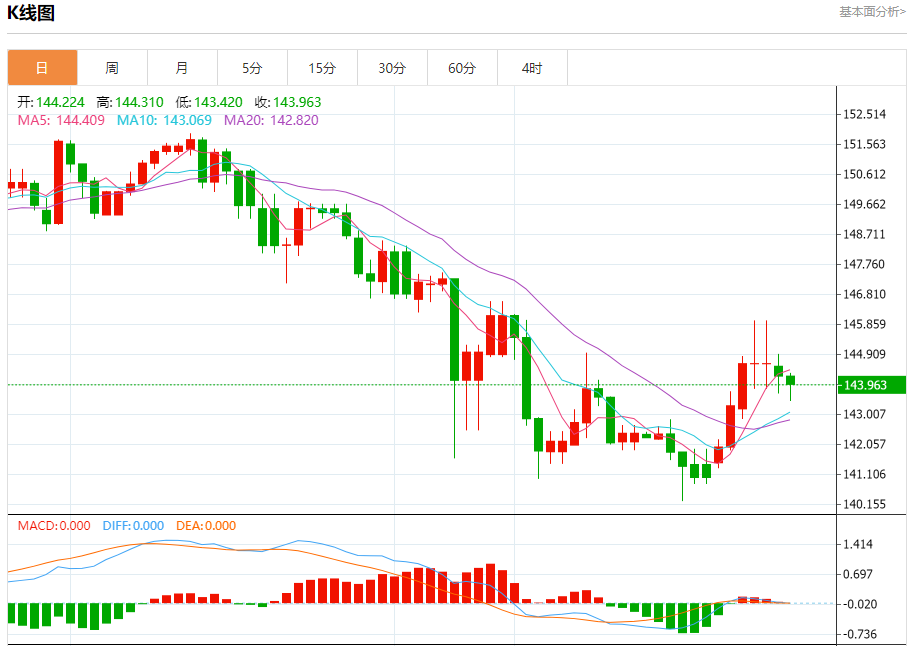The image size is (916, 646).
Task: Click the green 143.963 current price tag
Action: [872, 385]
